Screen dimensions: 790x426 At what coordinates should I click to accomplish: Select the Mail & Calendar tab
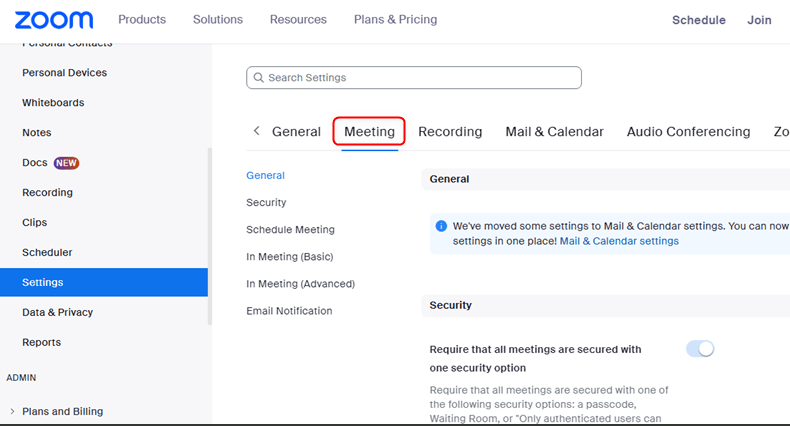pos(554,132)
